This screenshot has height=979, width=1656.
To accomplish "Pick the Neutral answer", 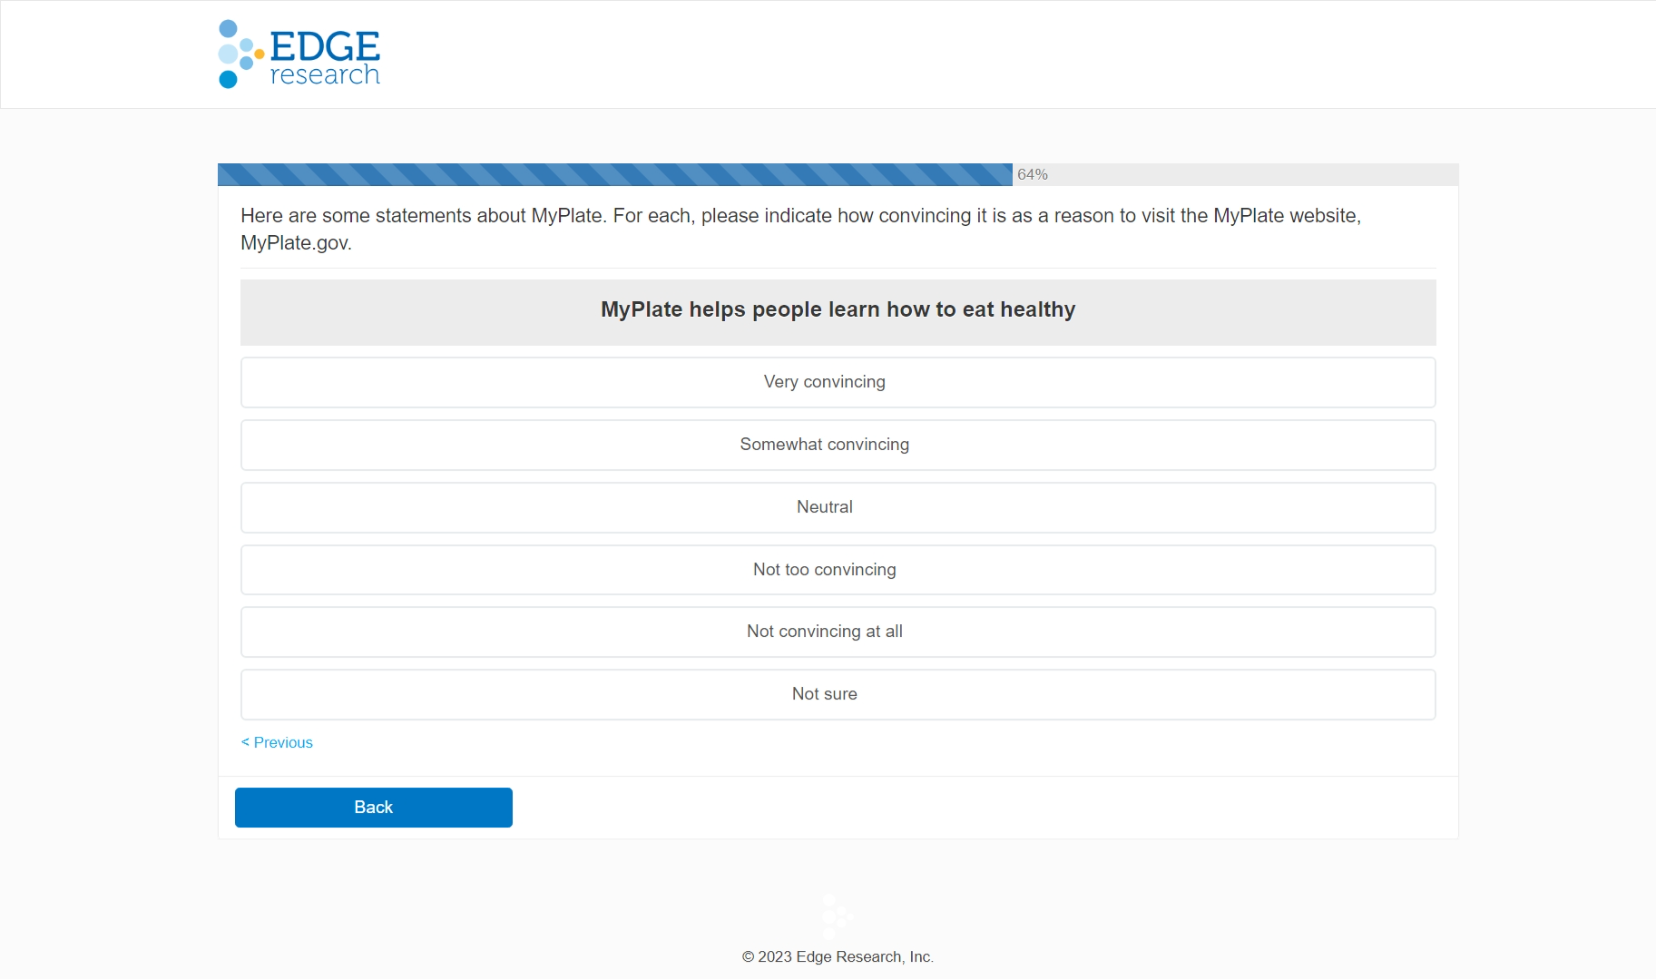I will [838, 507].
